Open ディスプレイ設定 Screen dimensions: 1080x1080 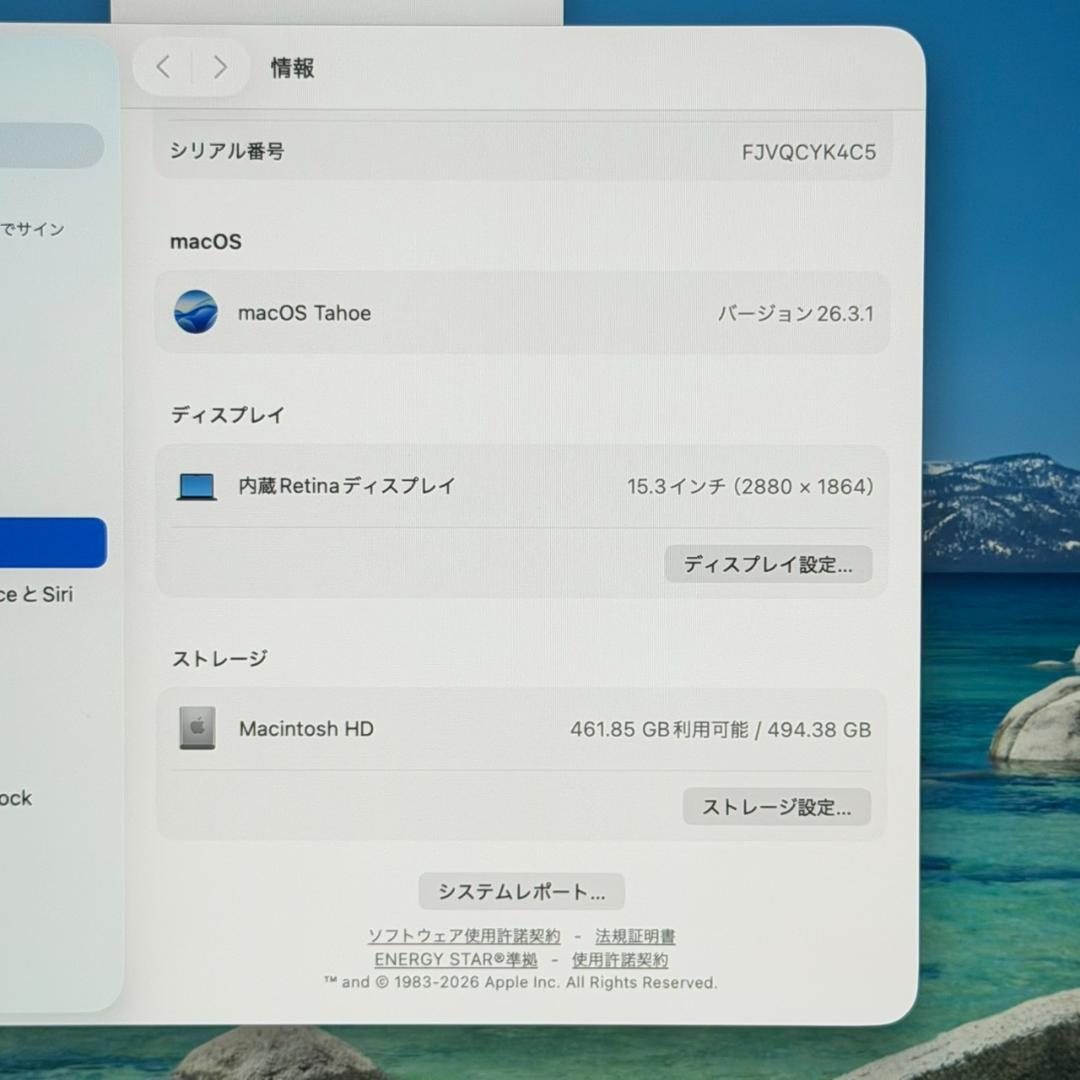coord(768,564)
